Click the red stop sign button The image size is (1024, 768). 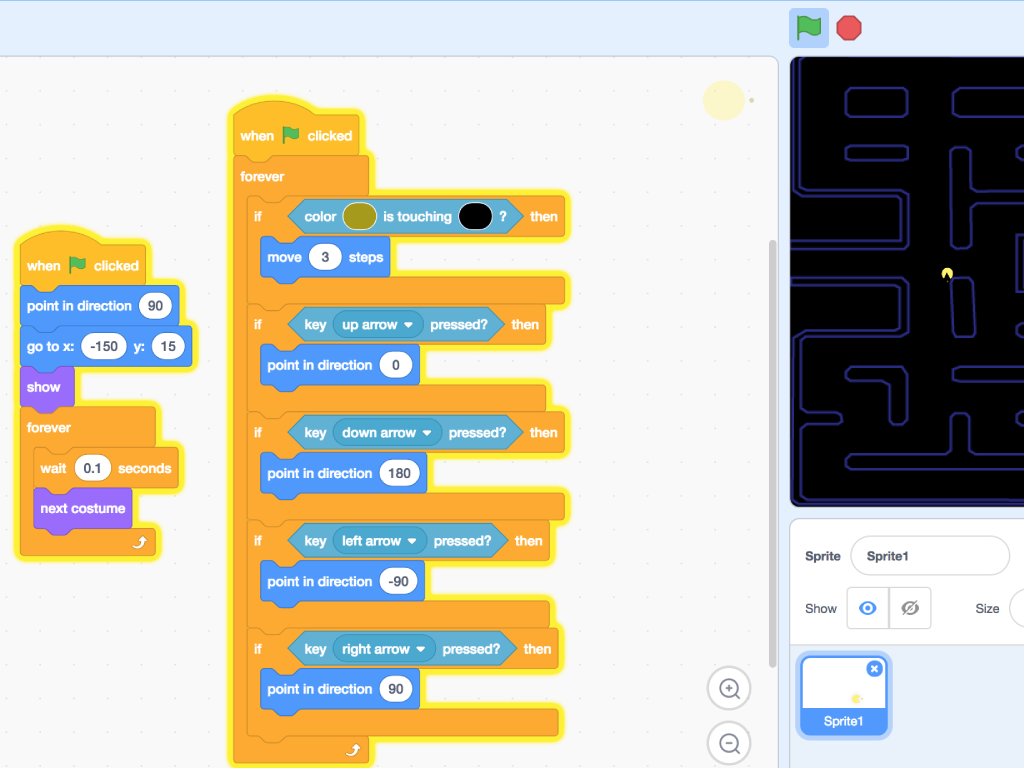pos(849,28)
